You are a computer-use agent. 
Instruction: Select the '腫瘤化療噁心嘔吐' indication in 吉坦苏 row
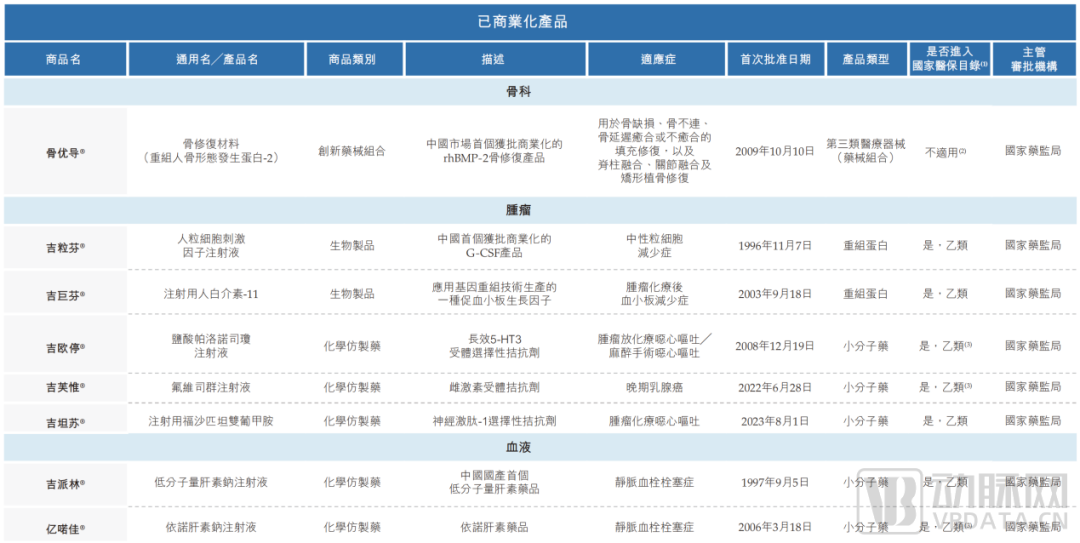(x=655, y=421)
